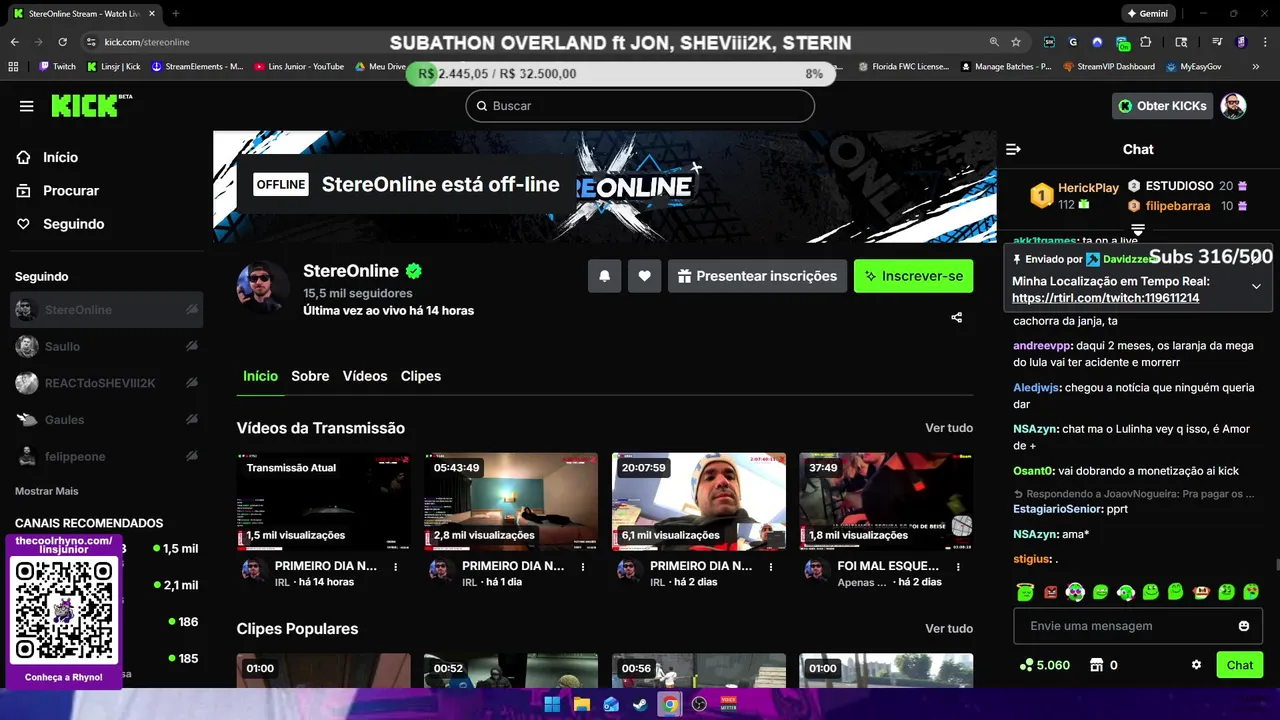Switch to the Início tab

pyautogui.click(x=260, y=376)
